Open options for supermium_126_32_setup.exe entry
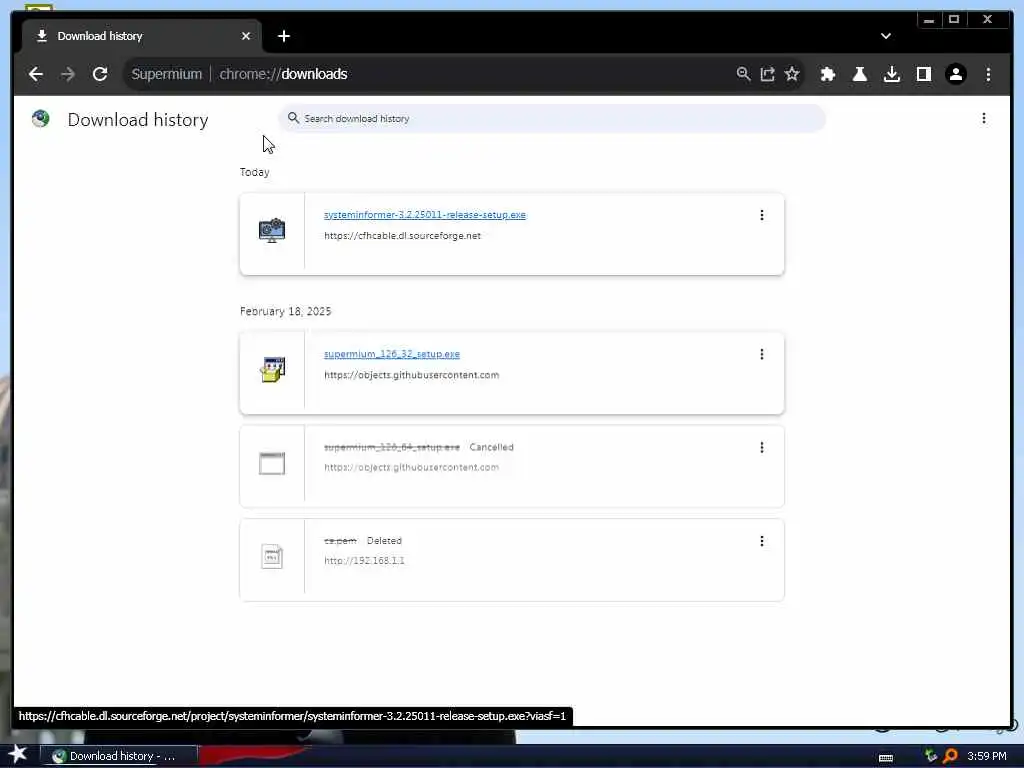The width and height of the screenshot is (1024, 768). [761, 354]
